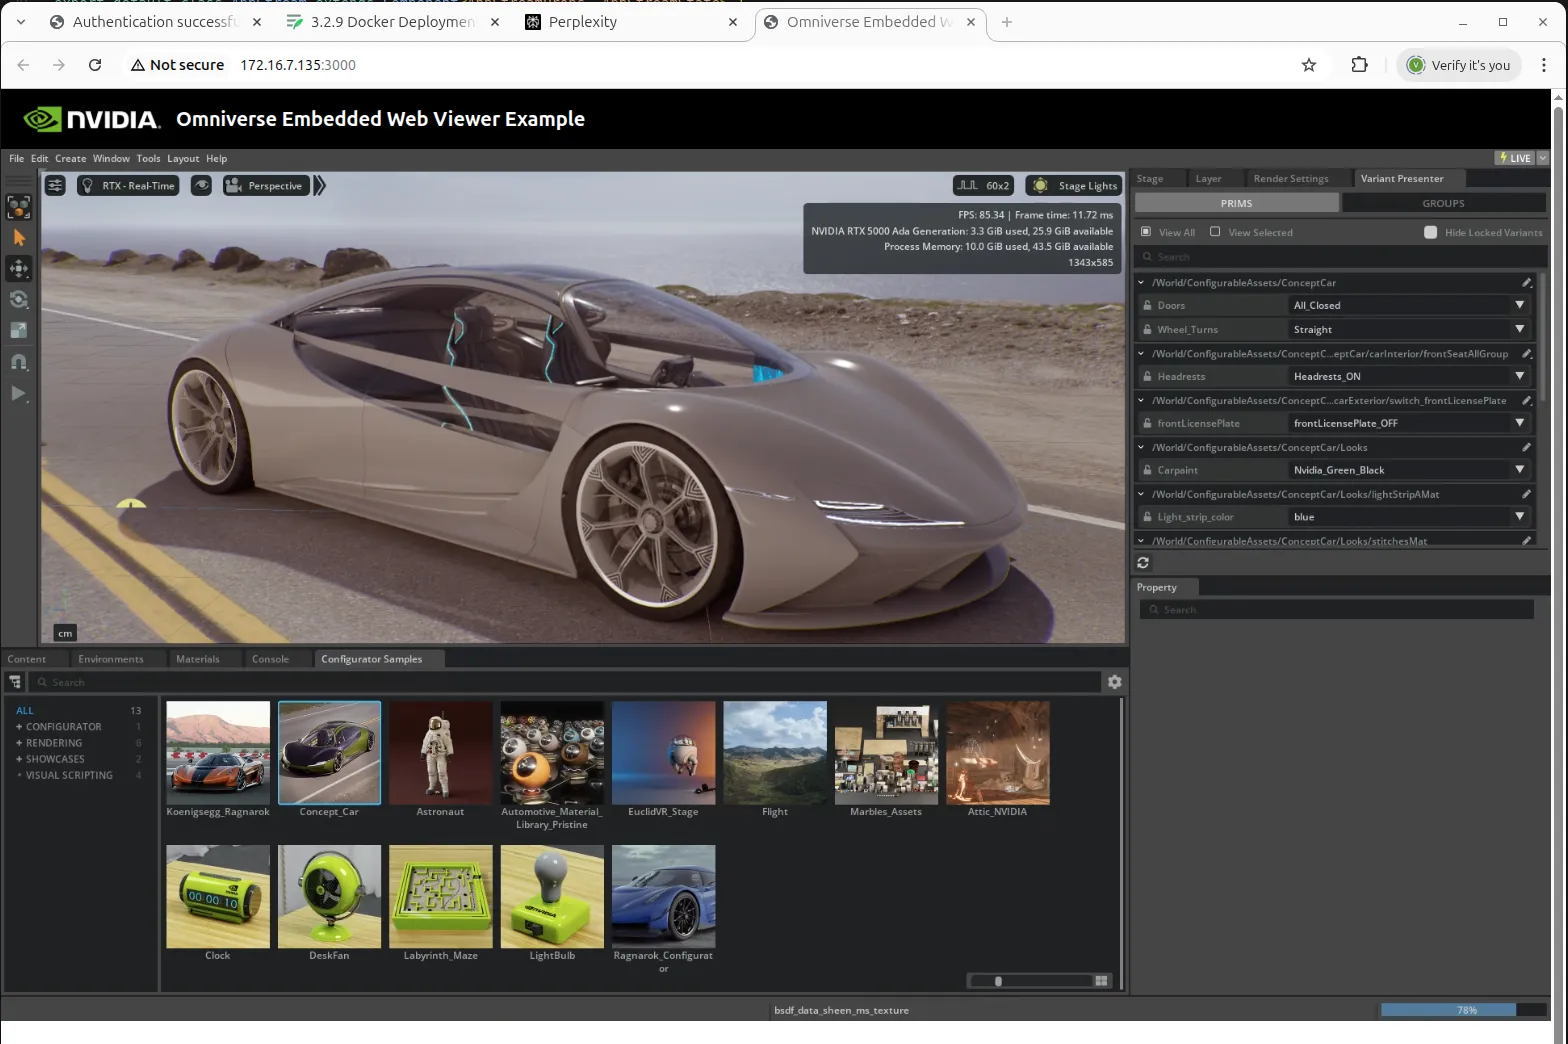Screen dimensions: 1568x1044
Task: Expand the viewport toolbar double chevron
Action: tap(320, 186)
